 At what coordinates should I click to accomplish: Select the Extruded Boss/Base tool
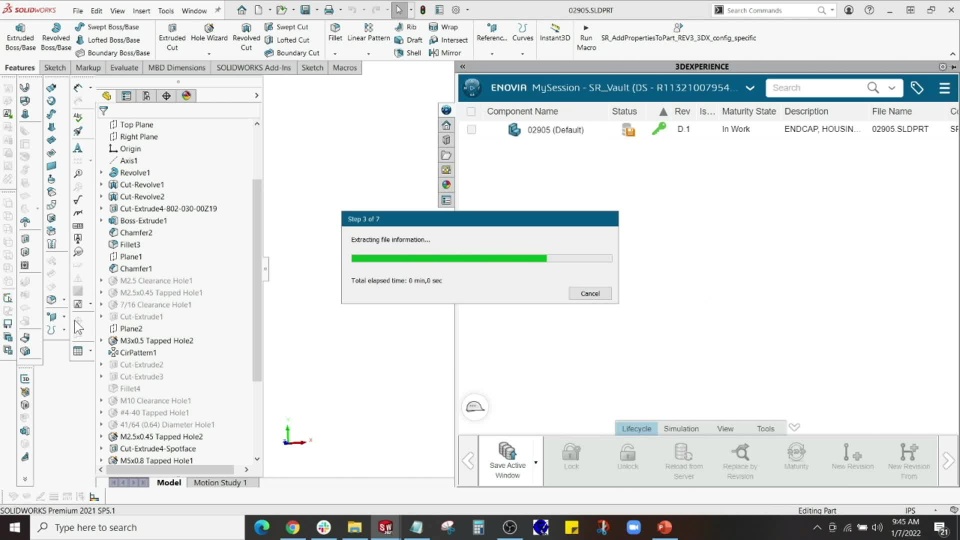[20, 37]
